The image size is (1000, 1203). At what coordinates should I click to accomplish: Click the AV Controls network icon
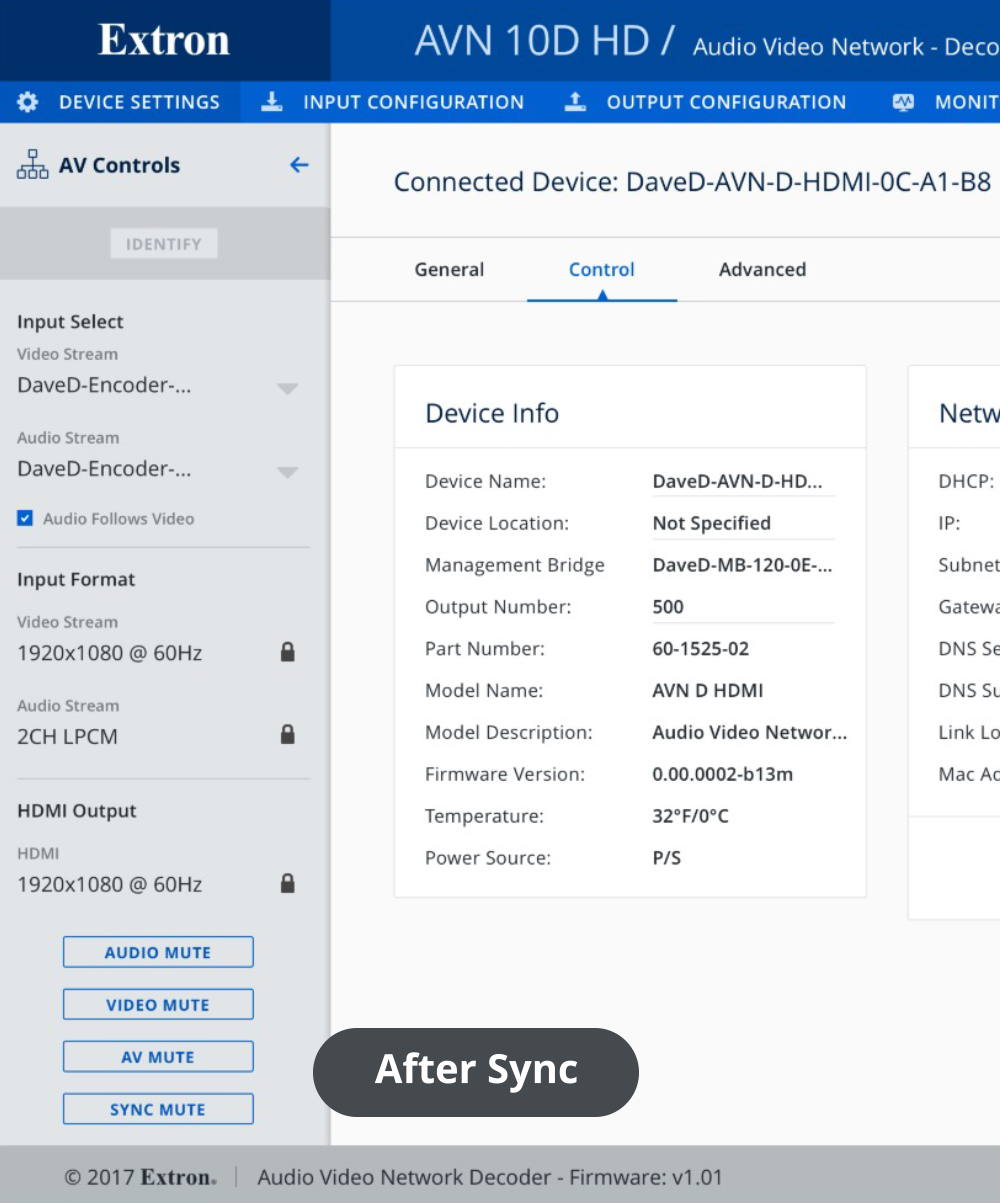click(32, 164)
